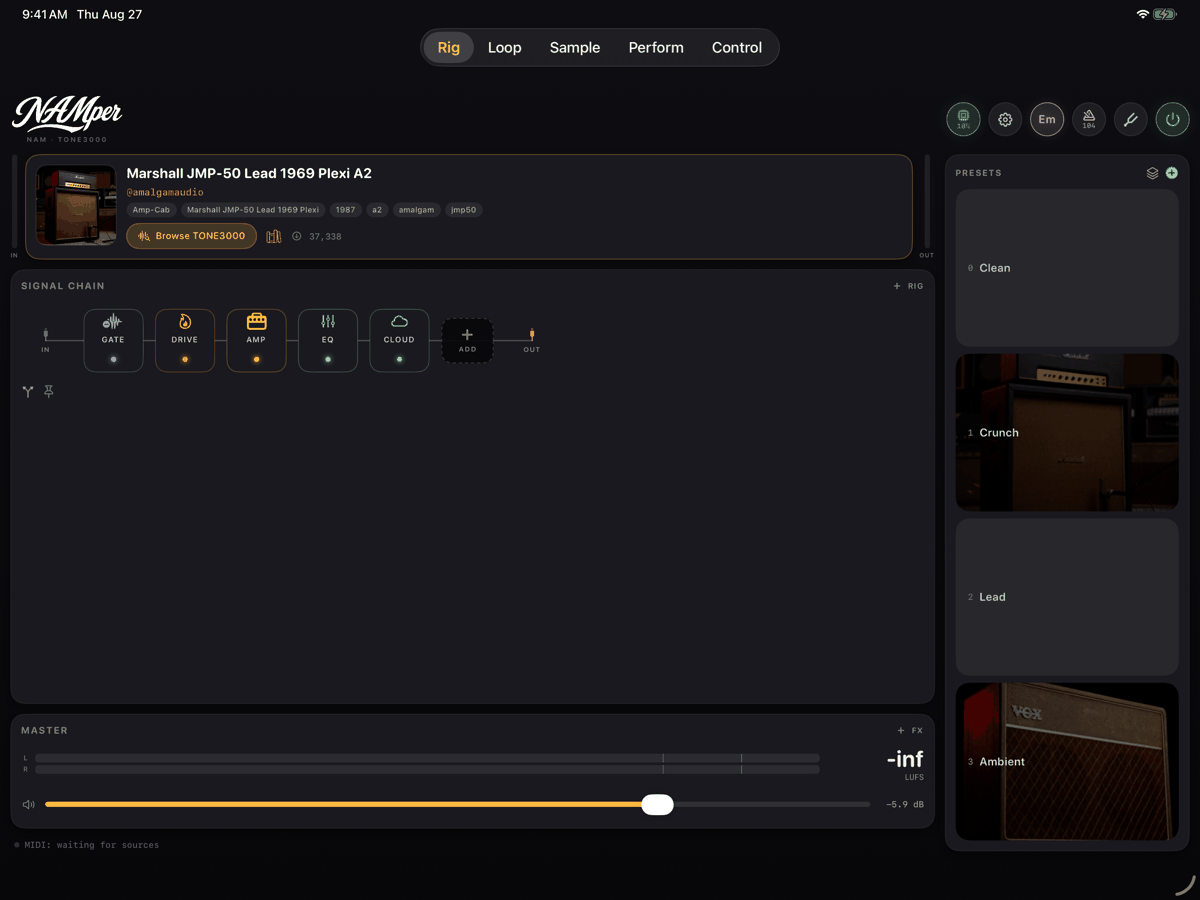Click the -5.9 dB volume value
The width and height of the screenshot is (1200, 900).
pos(905,804)
